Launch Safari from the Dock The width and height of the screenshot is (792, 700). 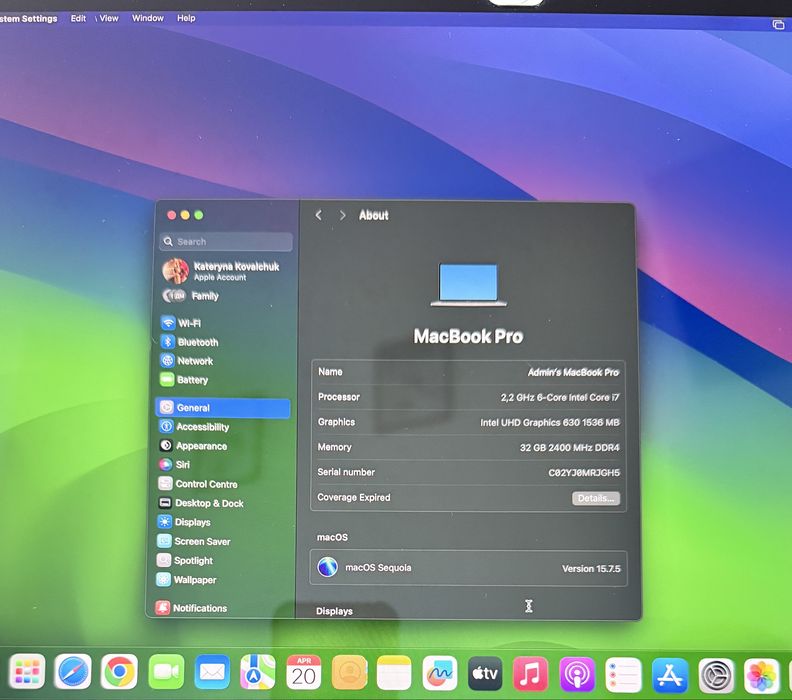[x=73, y=672]
